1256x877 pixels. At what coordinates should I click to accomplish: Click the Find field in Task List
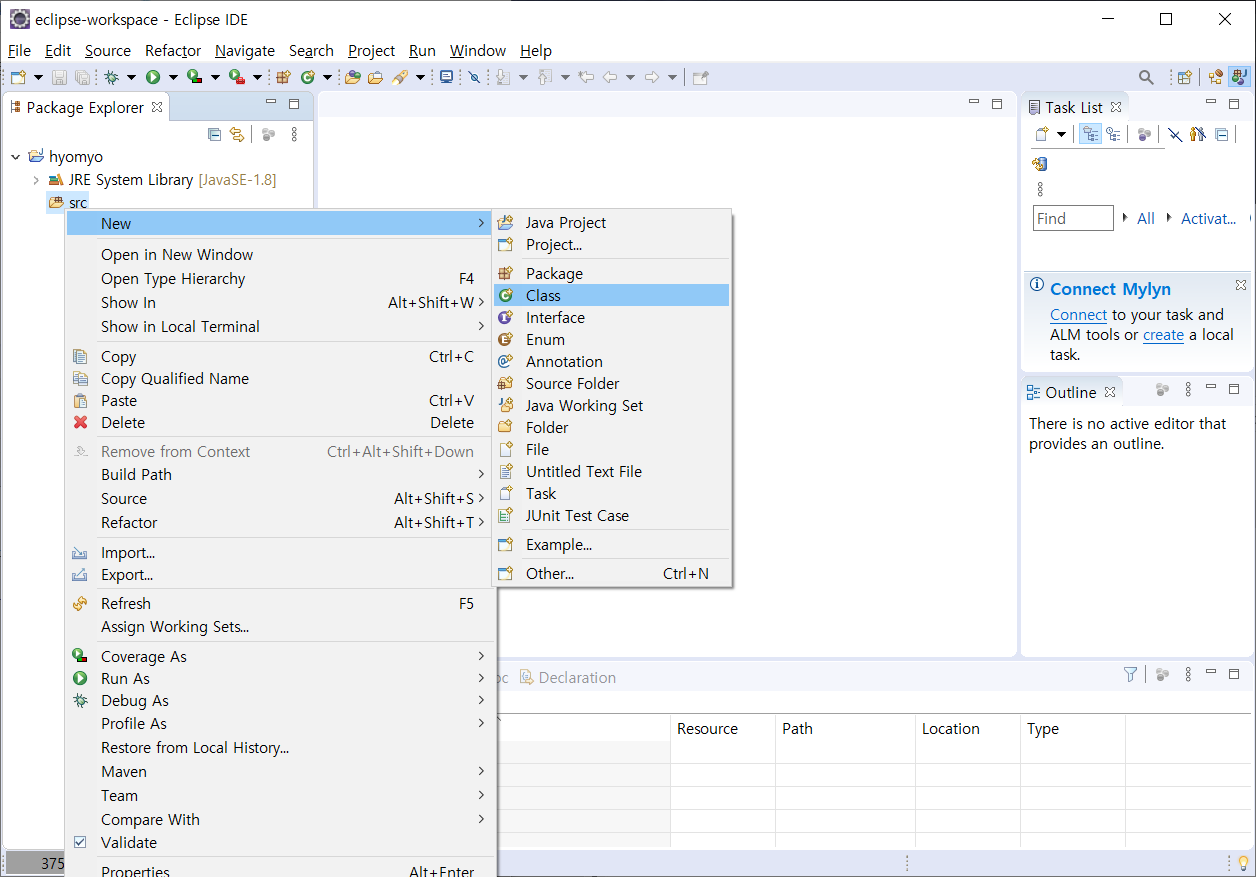point(1073,218)
